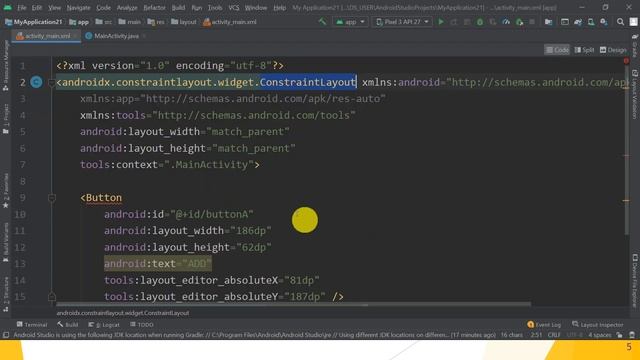Open the Layout Inspector panel
This screenshot has width=640, height=360.
(x=598, y=324)
